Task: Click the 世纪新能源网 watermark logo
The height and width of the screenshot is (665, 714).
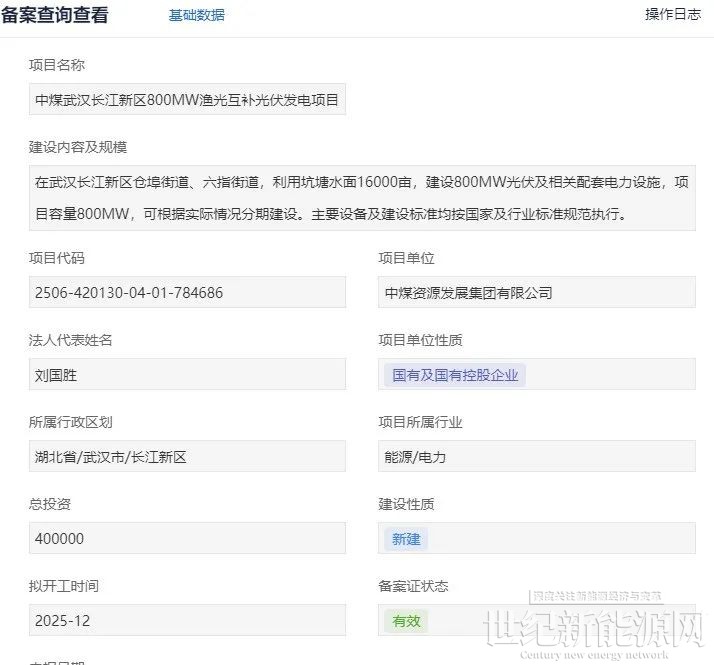Action: [x=596, y=630]
